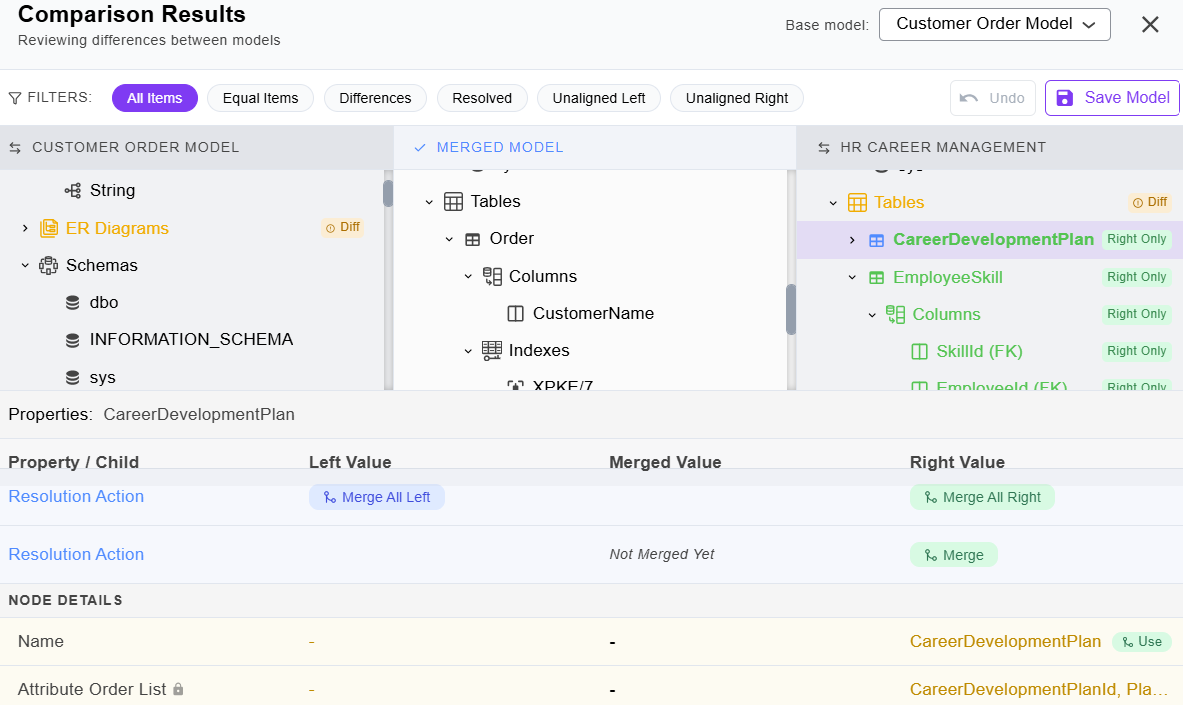Click the Save Model button

pos(1112,98)
